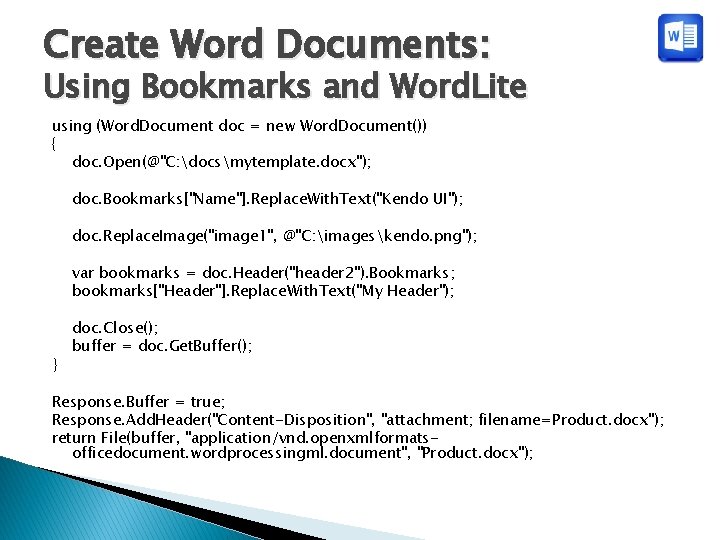Image resolution: width=720 pixels, height=540 pixels.
Task: Click the Response.AddHeader Content-Disposition line
Action: 358,420
